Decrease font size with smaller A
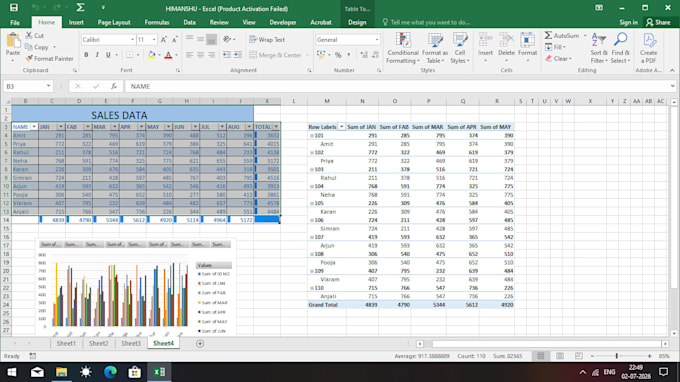 [x=175, y=40]
